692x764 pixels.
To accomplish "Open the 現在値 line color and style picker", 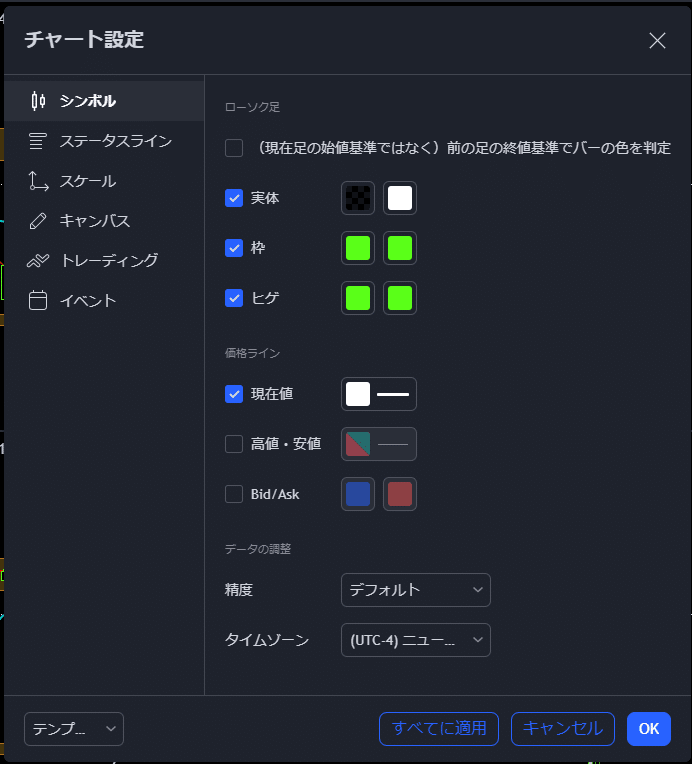I will pos(379,394).
